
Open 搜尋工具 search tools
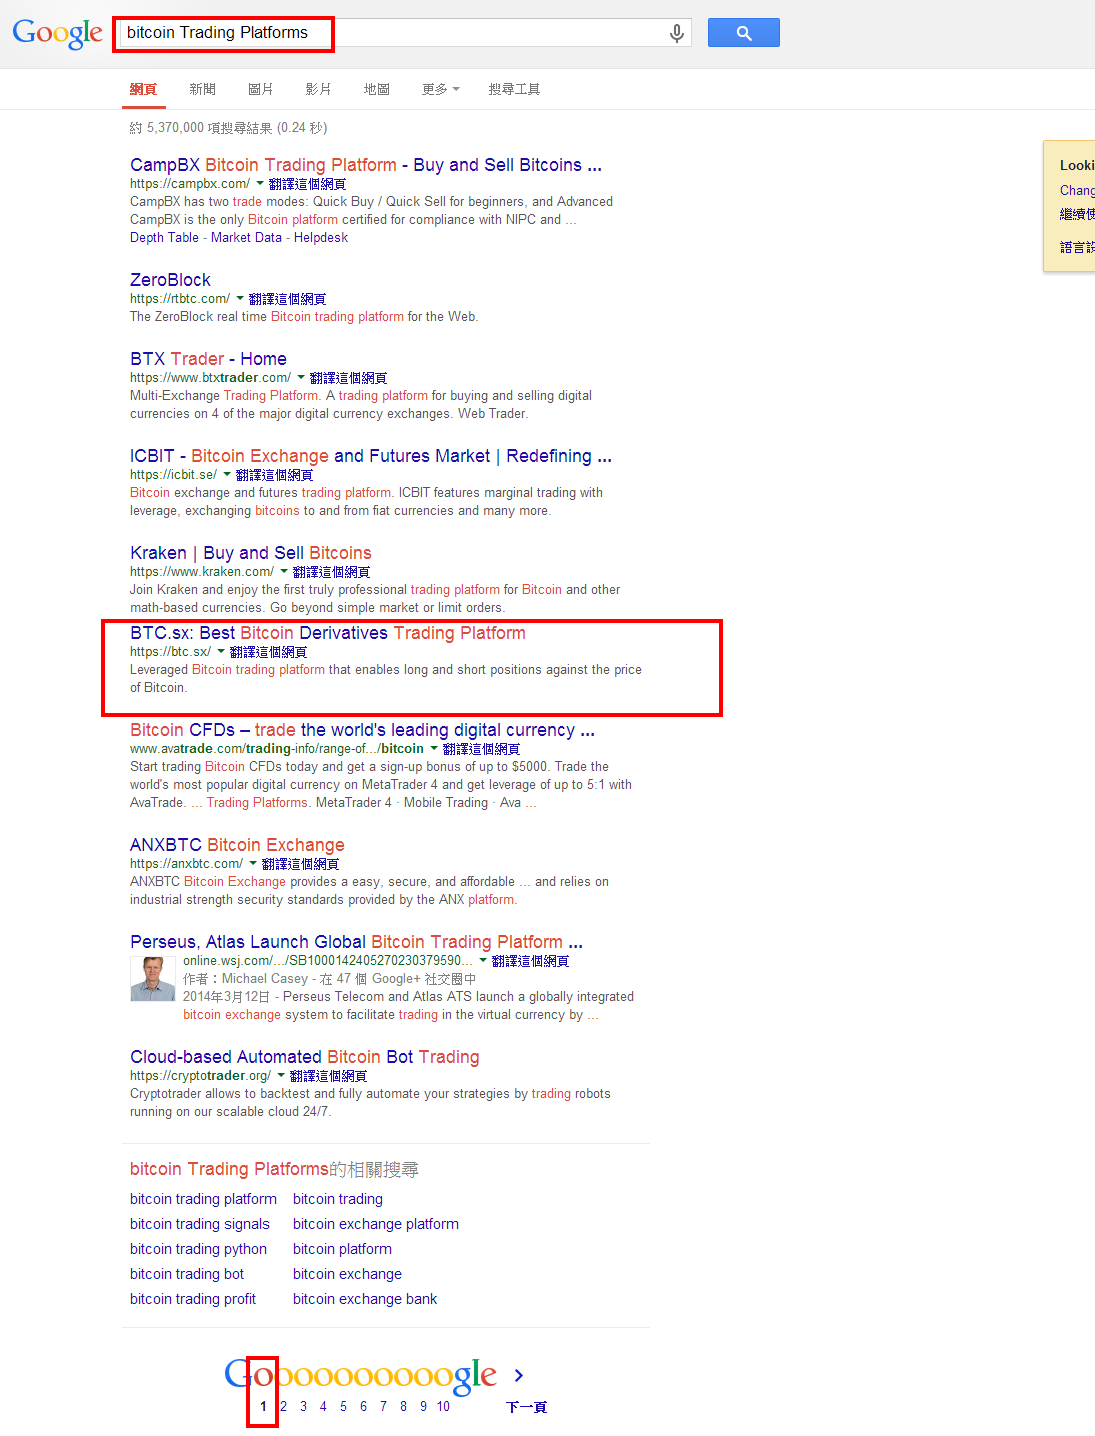tap(514, 89)
